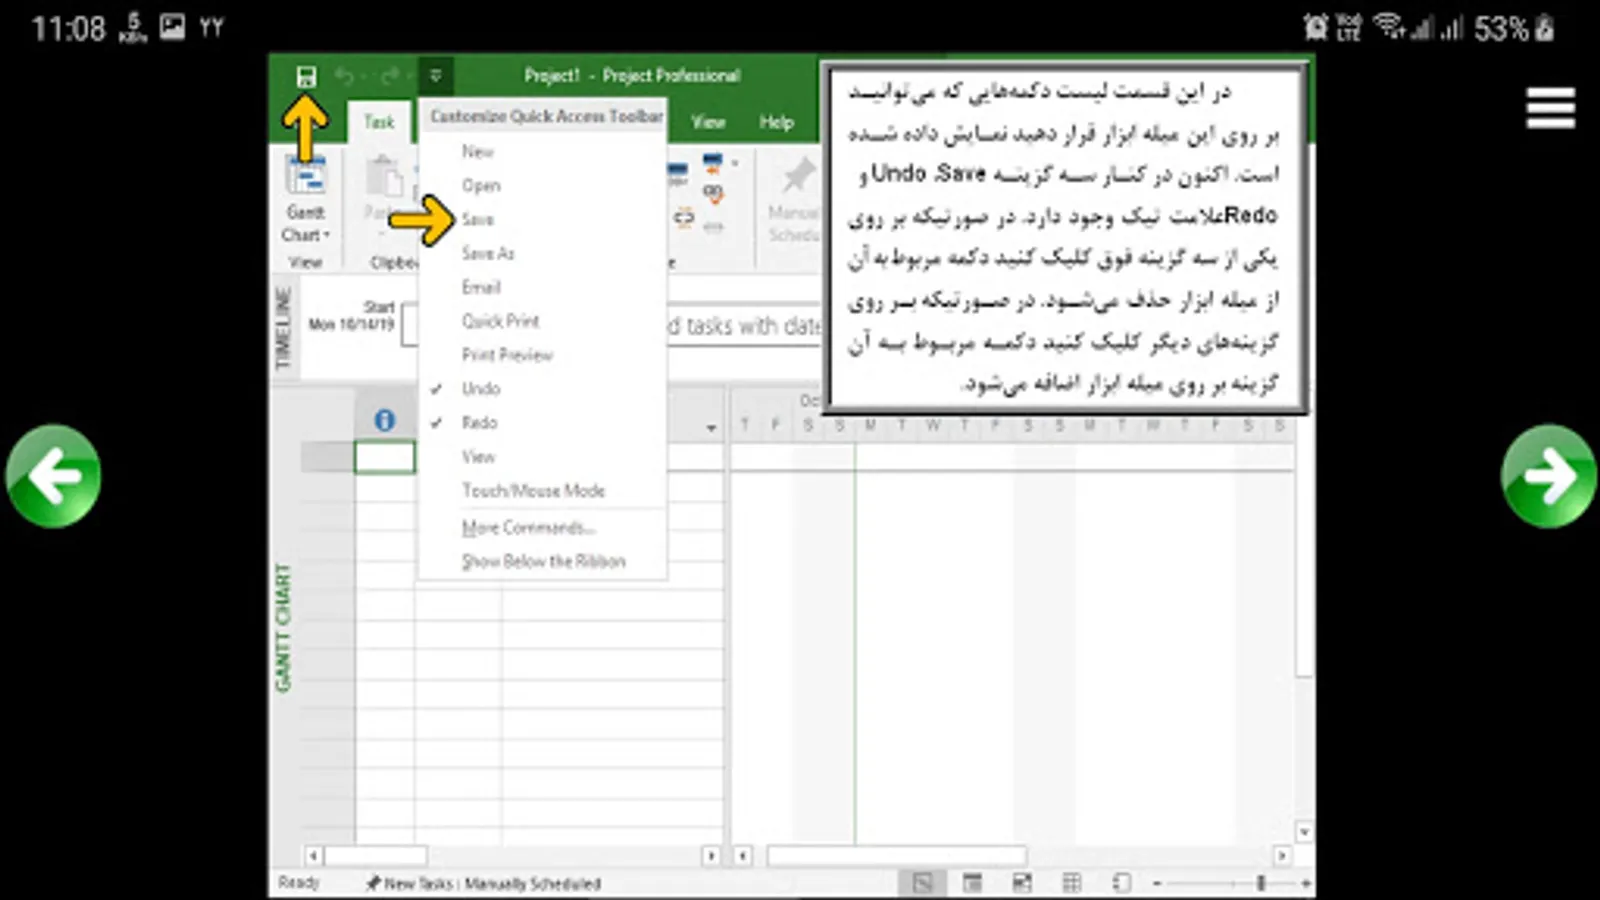
Task: Click the right scroll arrow under the Gantt chart
Action: pyautogui.click(x=1282, y=856)
